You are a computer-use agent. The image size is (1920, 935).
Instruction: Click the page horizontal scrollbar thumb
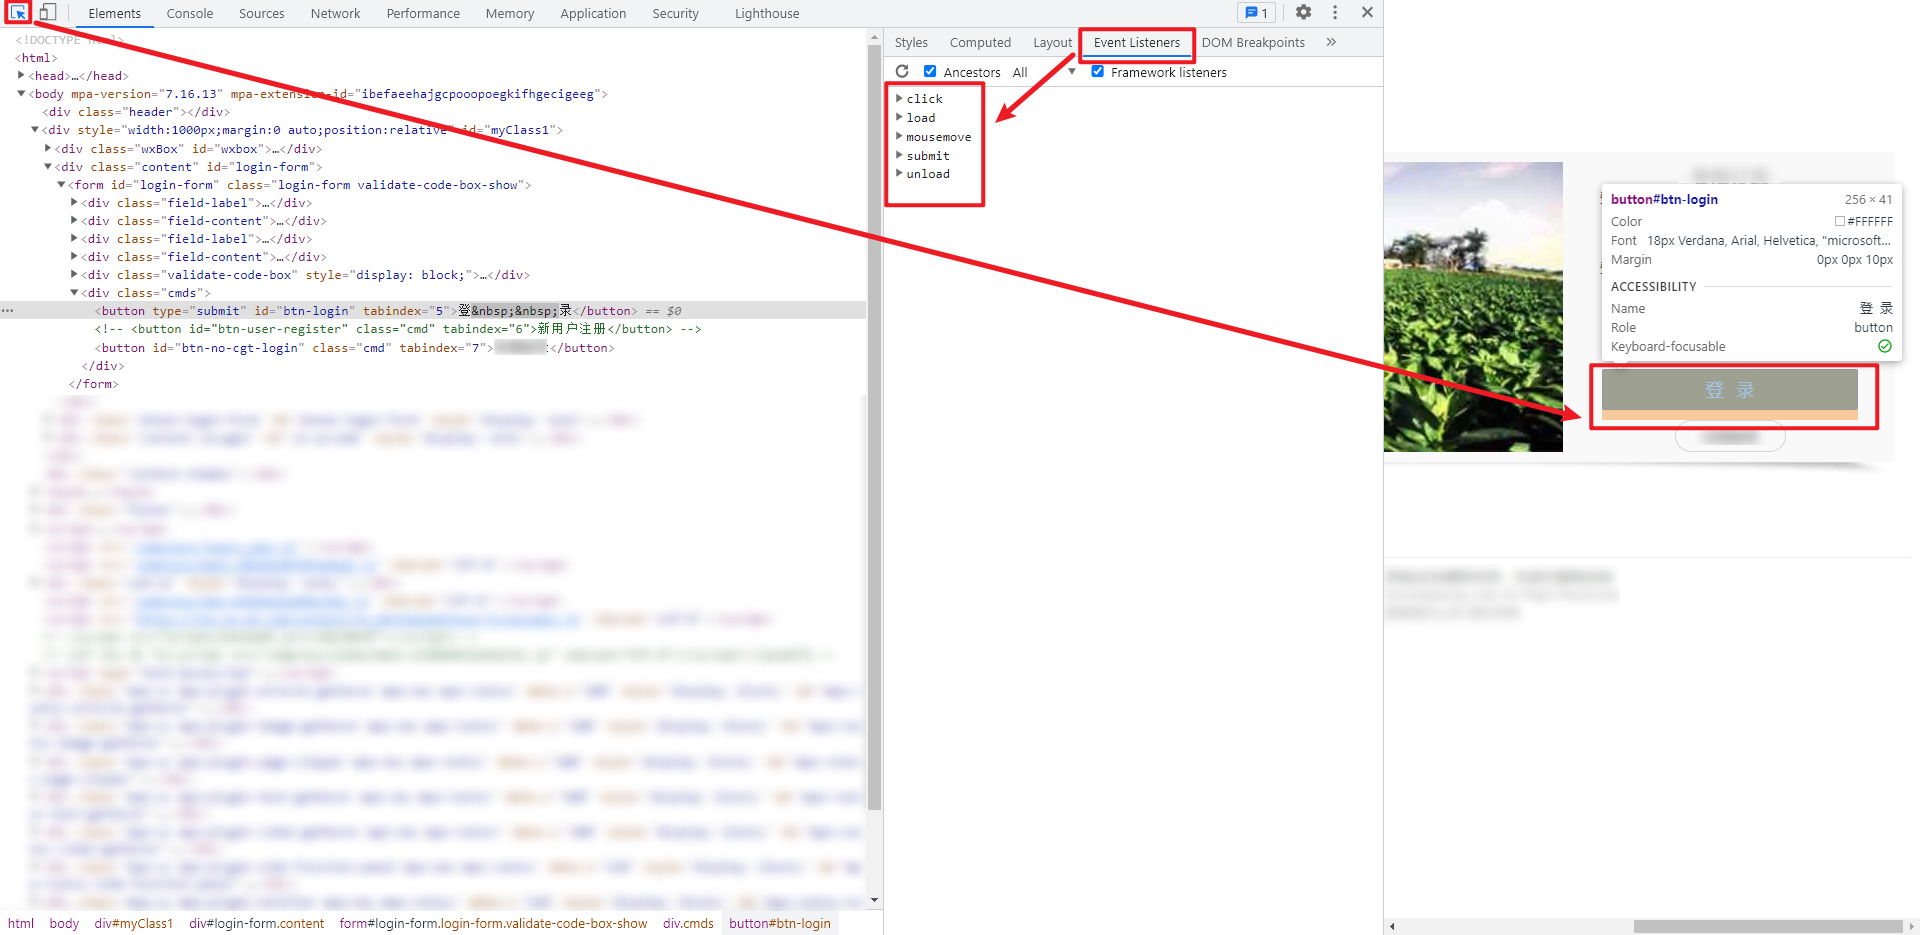[x=1768, y=926]
